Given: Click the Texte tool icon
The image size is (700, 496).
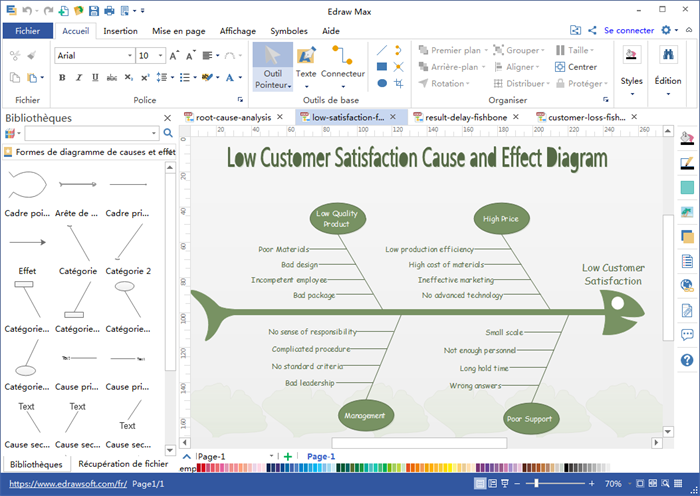Looking at the screenshot, I should click(306, 55).
